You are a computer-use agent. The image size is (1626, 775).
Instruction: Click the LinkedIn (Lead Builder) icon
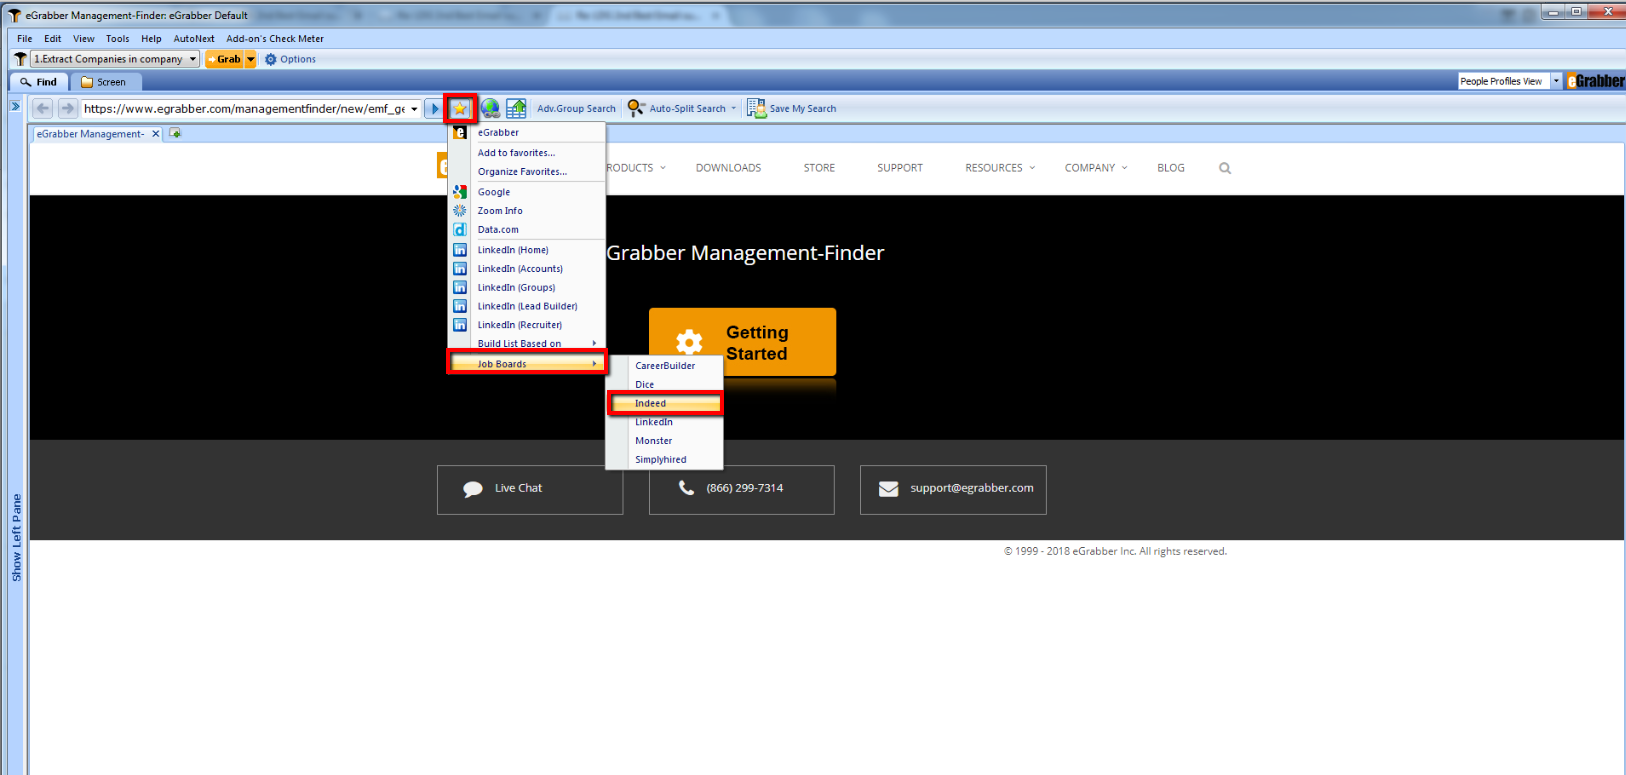tap(460, 306)
